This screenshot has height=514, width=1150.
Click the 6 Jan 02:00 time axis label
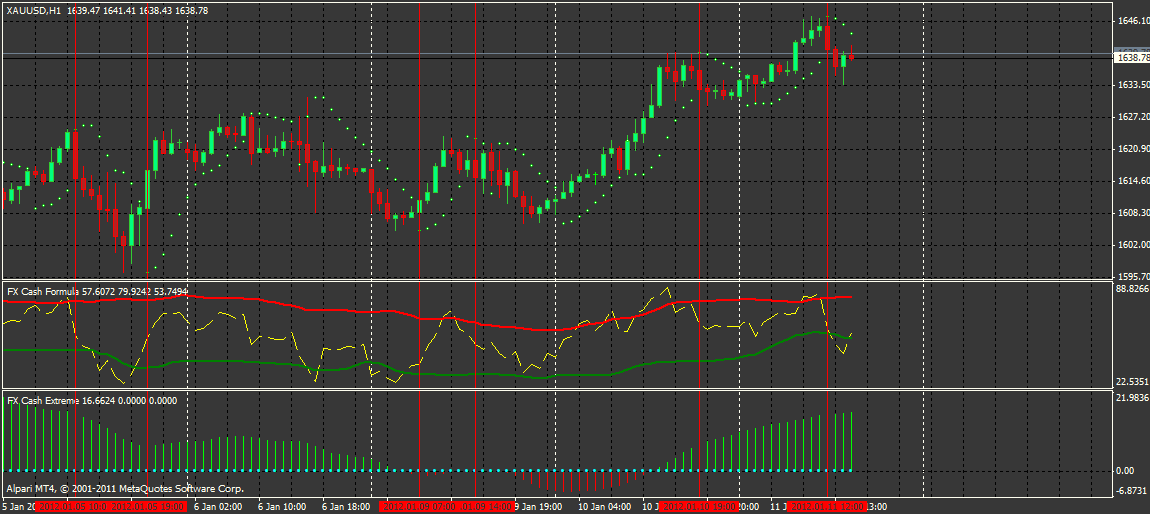click(x=218, y=507)
